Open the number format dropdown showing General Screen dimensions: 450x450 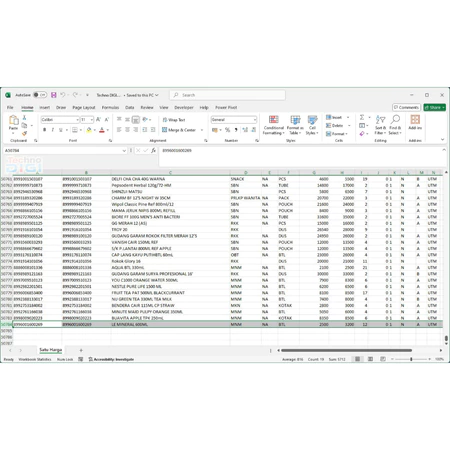[255, 120]
